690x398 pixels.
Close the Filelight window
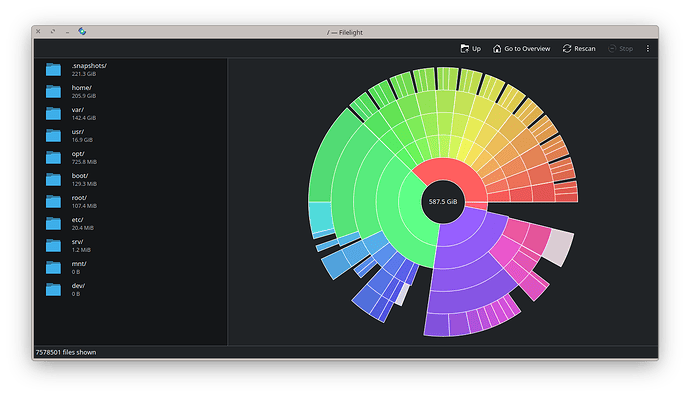coord(38,31)
